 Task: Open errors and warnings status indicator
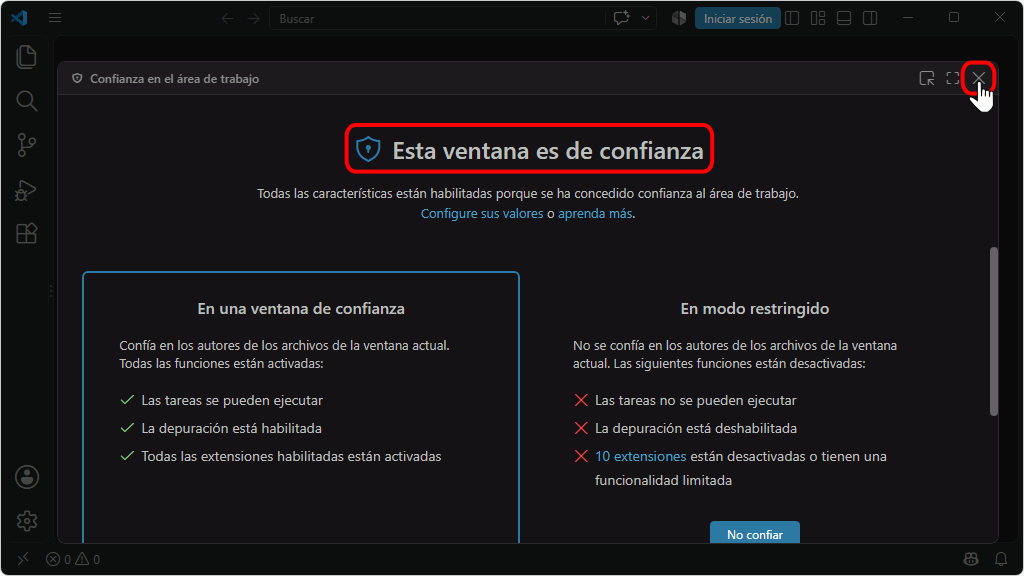click(x=73, y=559)
